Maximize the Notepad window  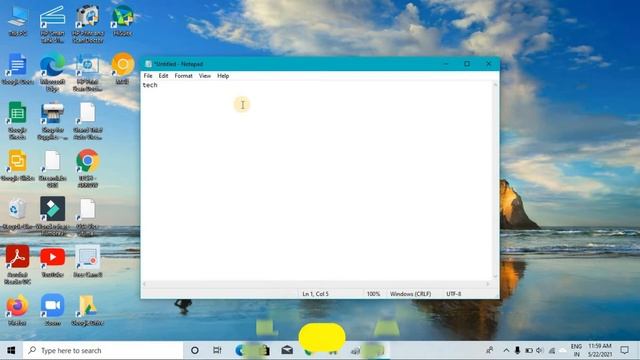pos(467,64)
